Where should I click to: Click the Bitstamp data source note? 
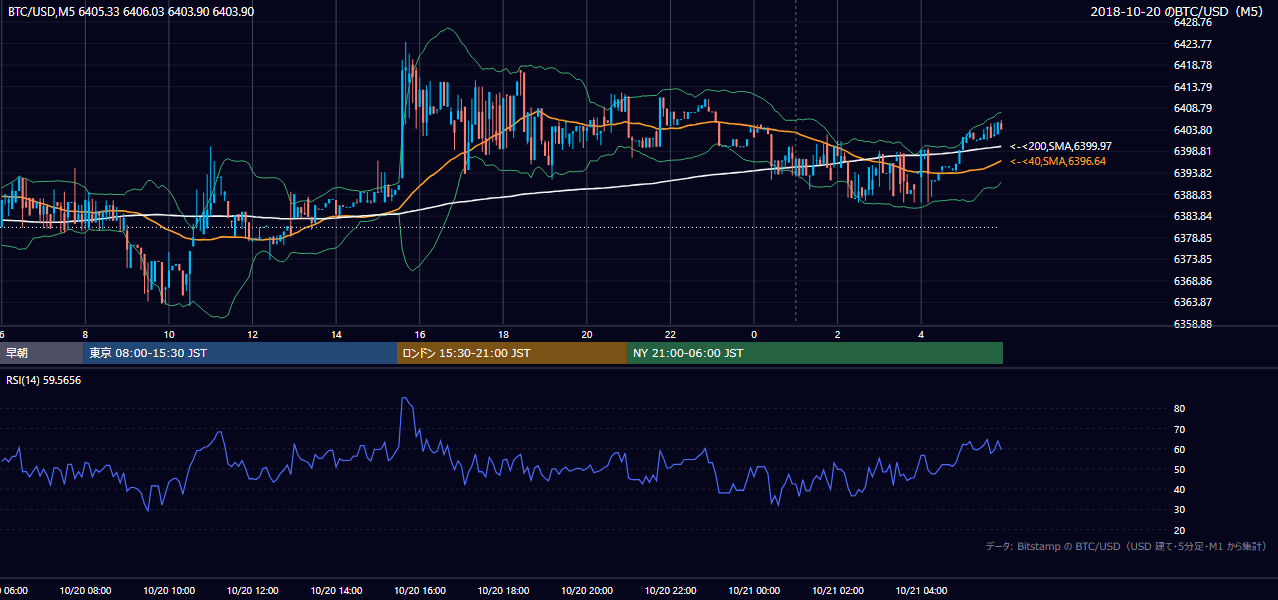pyautogui.click(x=1126, y=546)
